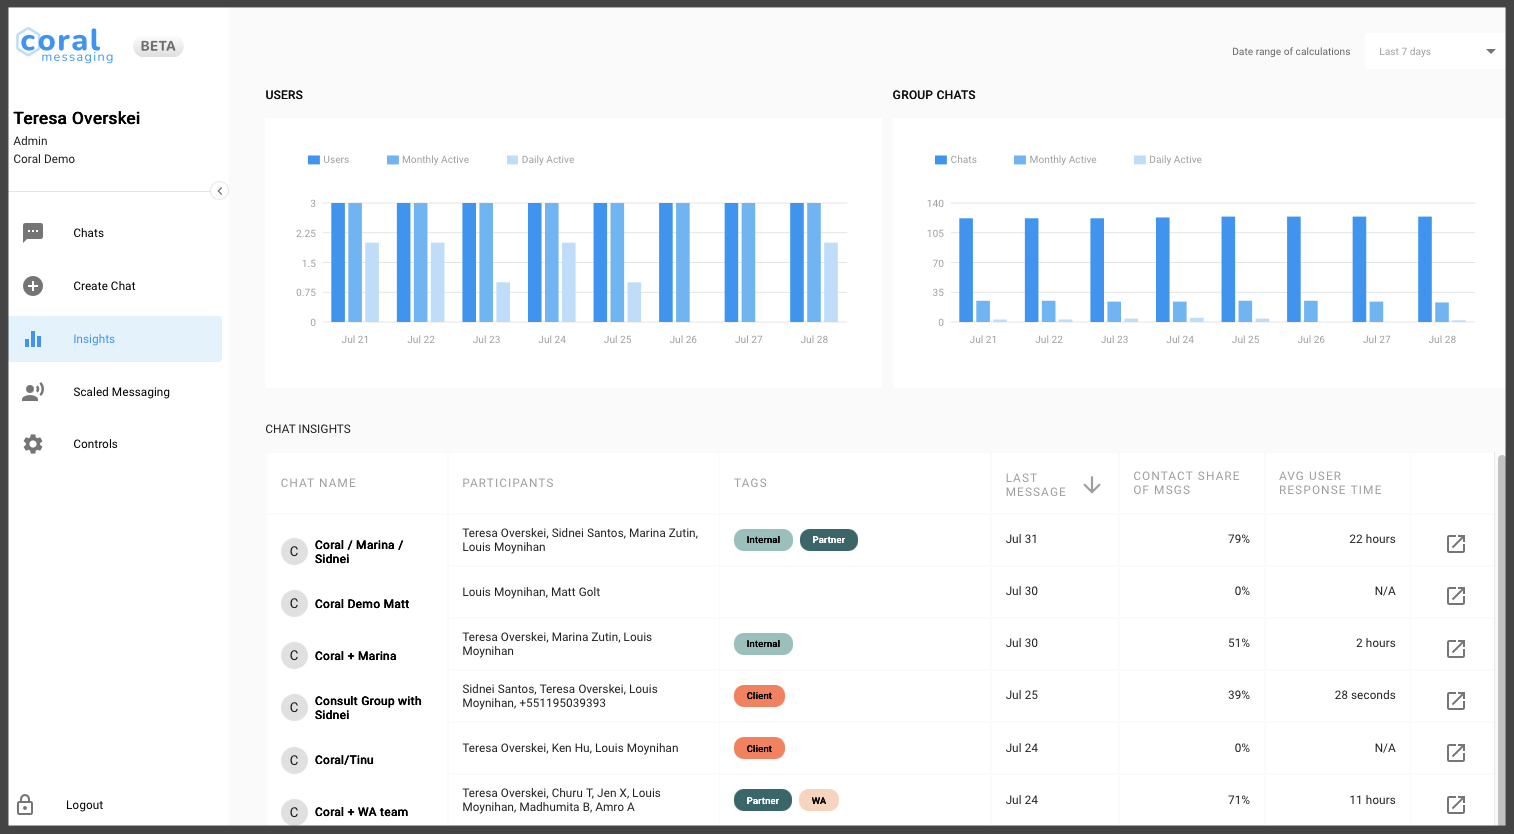Screen dimensions: 1514x834
Task: Click avatar for Coral/Tinu chat
Action: 294,760
